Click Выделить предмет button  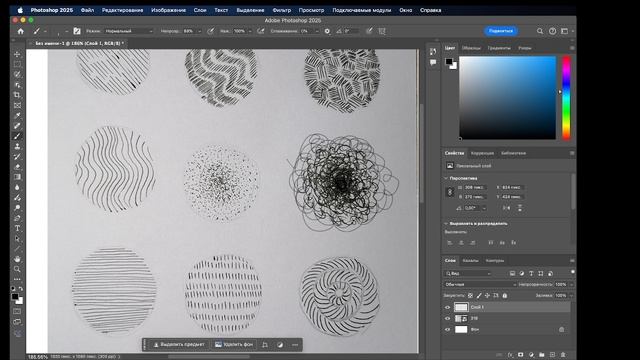coord(179,344)
